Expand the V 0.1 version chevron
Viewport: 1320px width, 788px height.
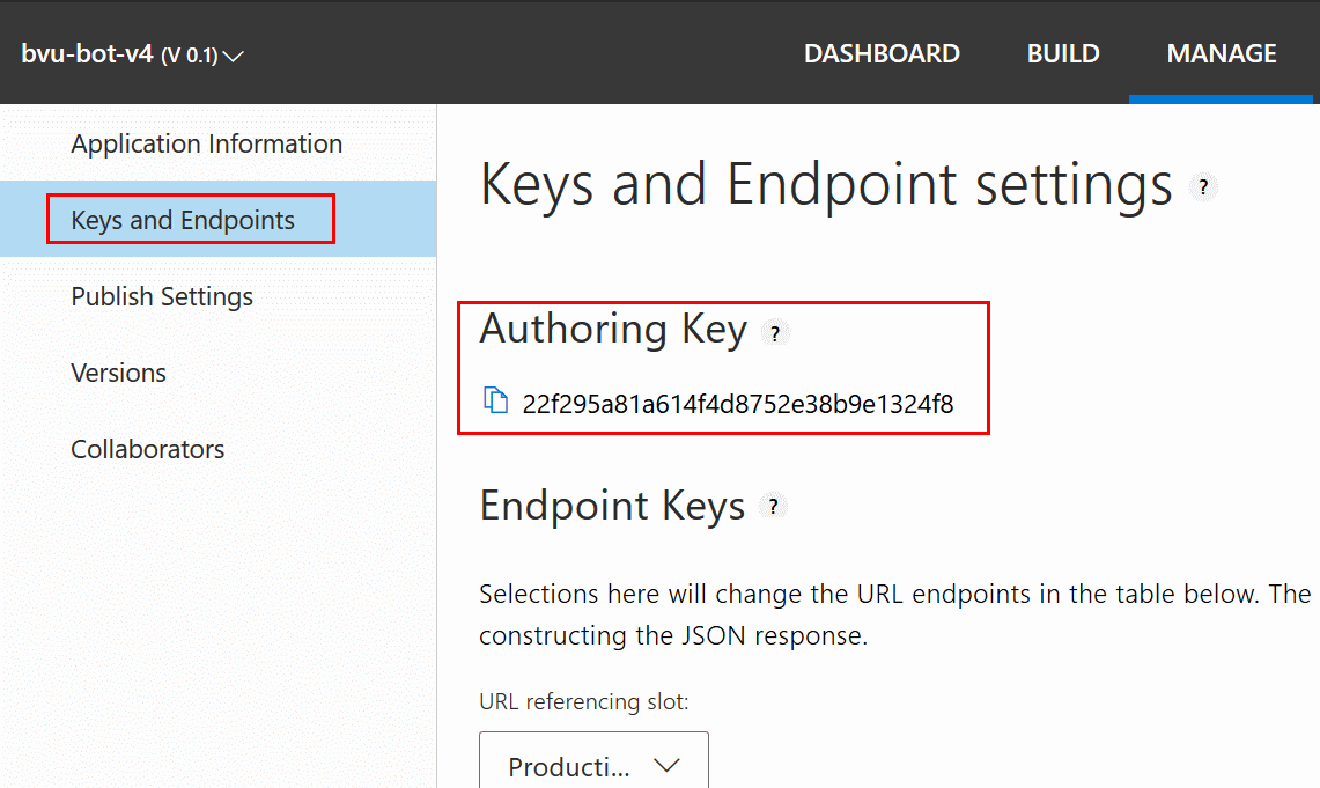click(233, 56)
